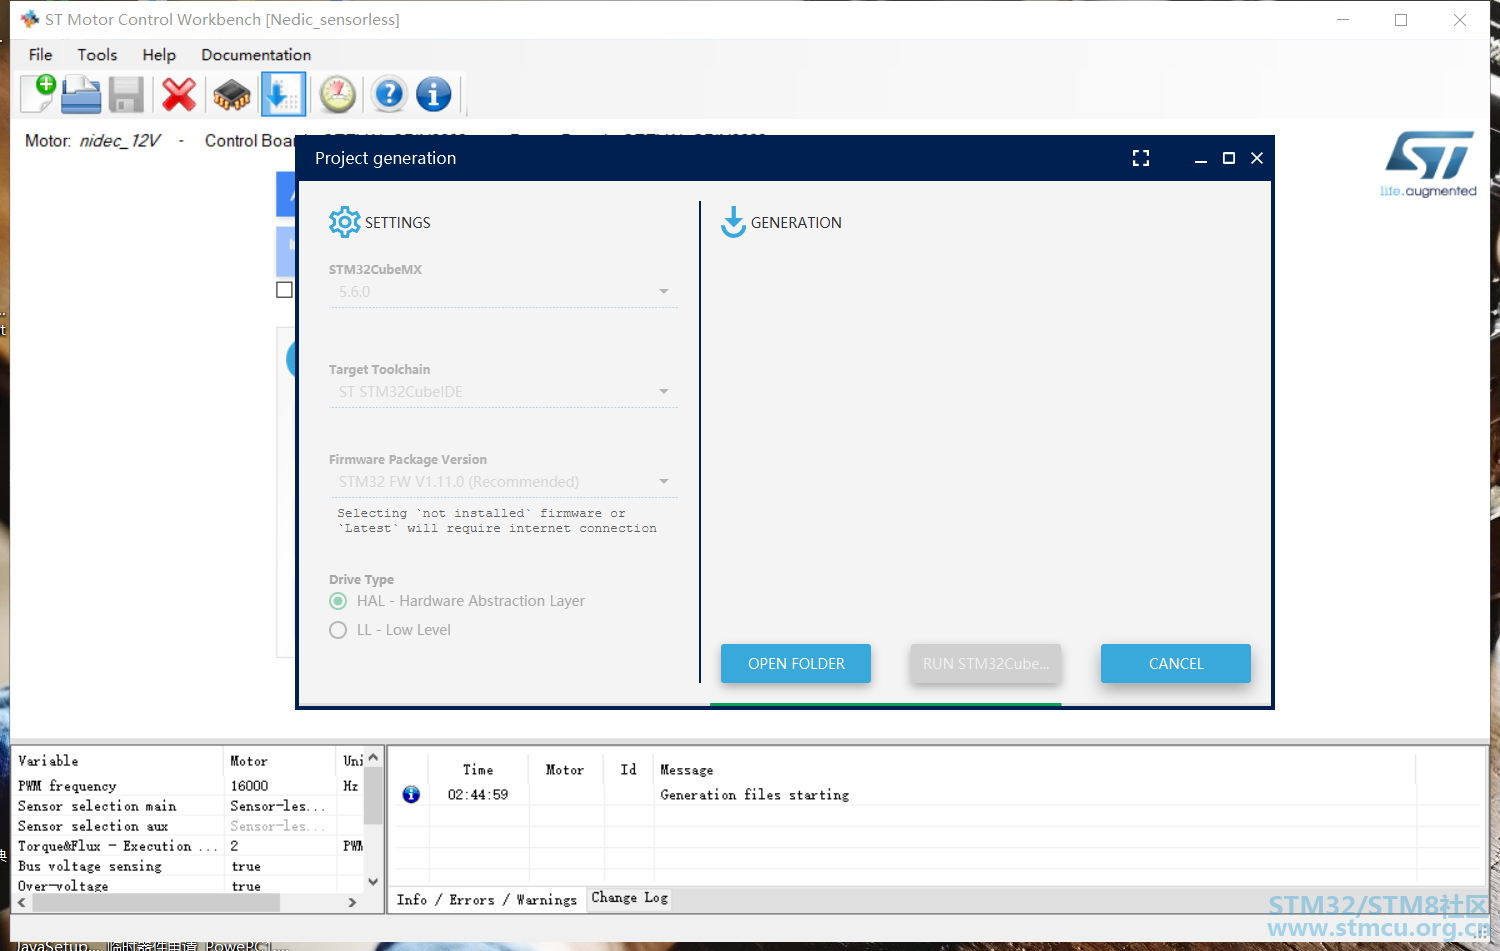This screenshot has height=951, width=1500.
Task: Click the Id column header in log
Action: [628, 770]
